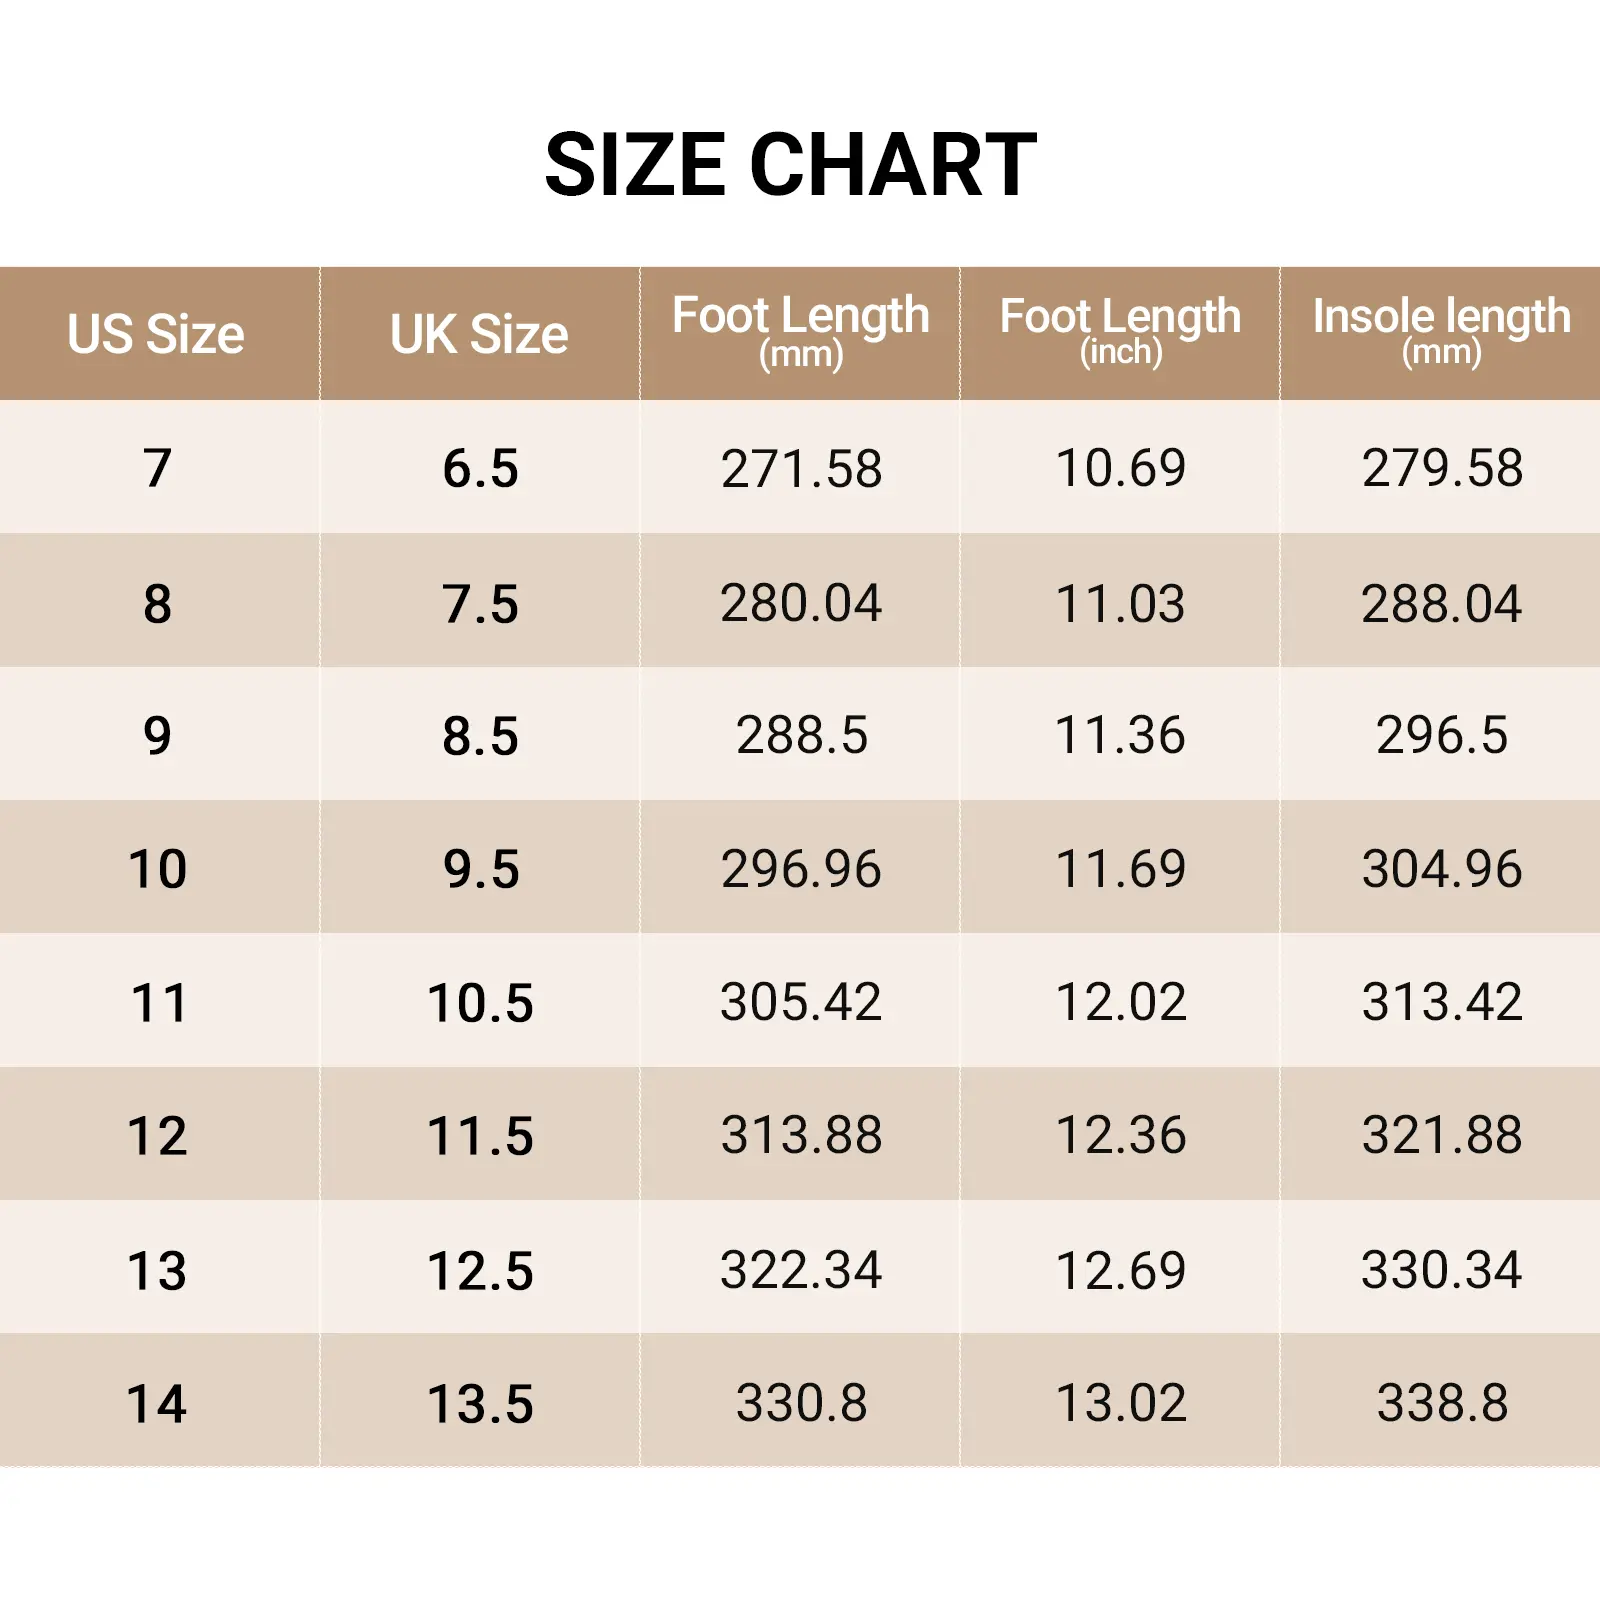This screenshot has height=1600, width=1600.
Task: Select US size 7 cell
Action: tap(157, 468)
